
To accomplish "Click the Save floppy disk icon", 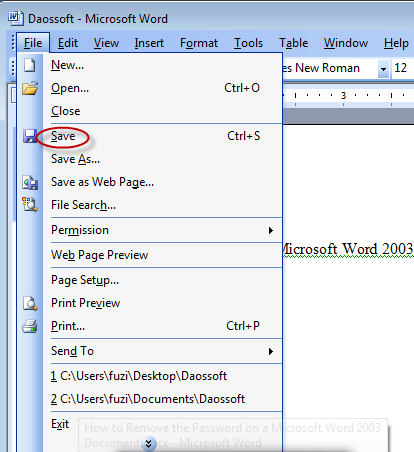I will 30,136.
